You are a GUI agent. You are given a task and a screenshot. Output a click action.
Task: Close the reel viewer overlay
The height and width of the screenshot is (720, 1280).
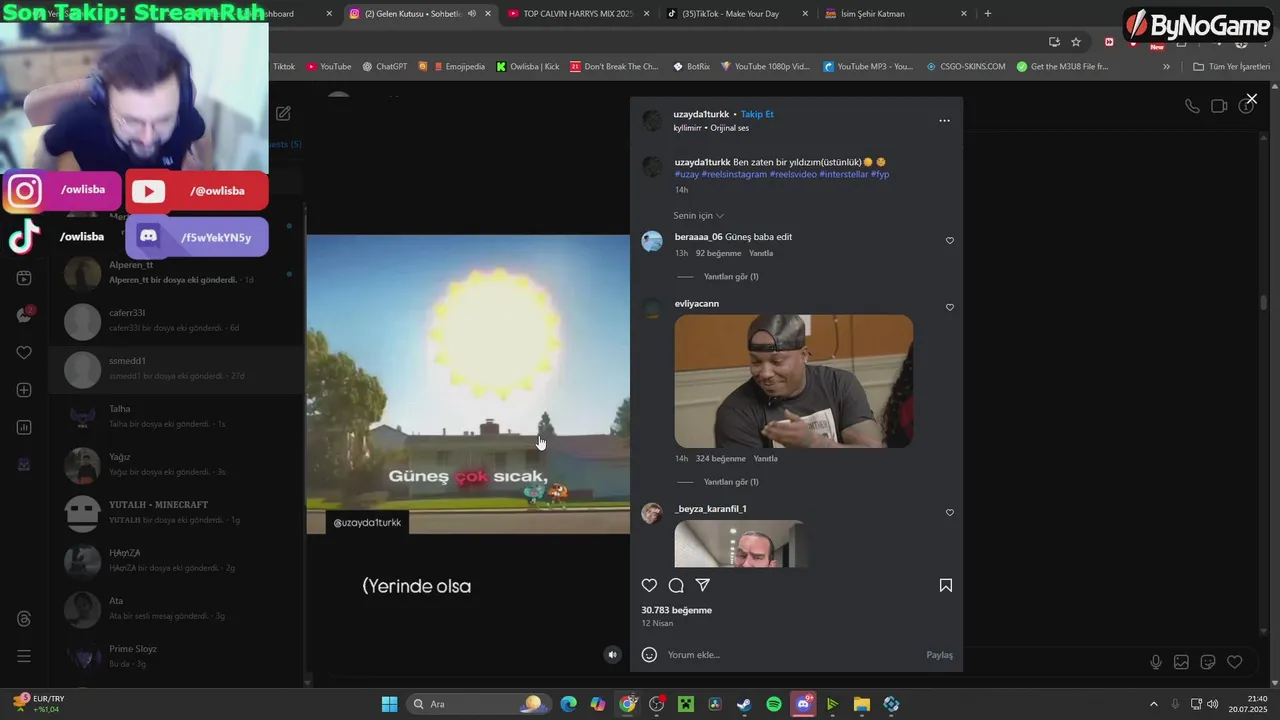click(x=1251, y=99)
